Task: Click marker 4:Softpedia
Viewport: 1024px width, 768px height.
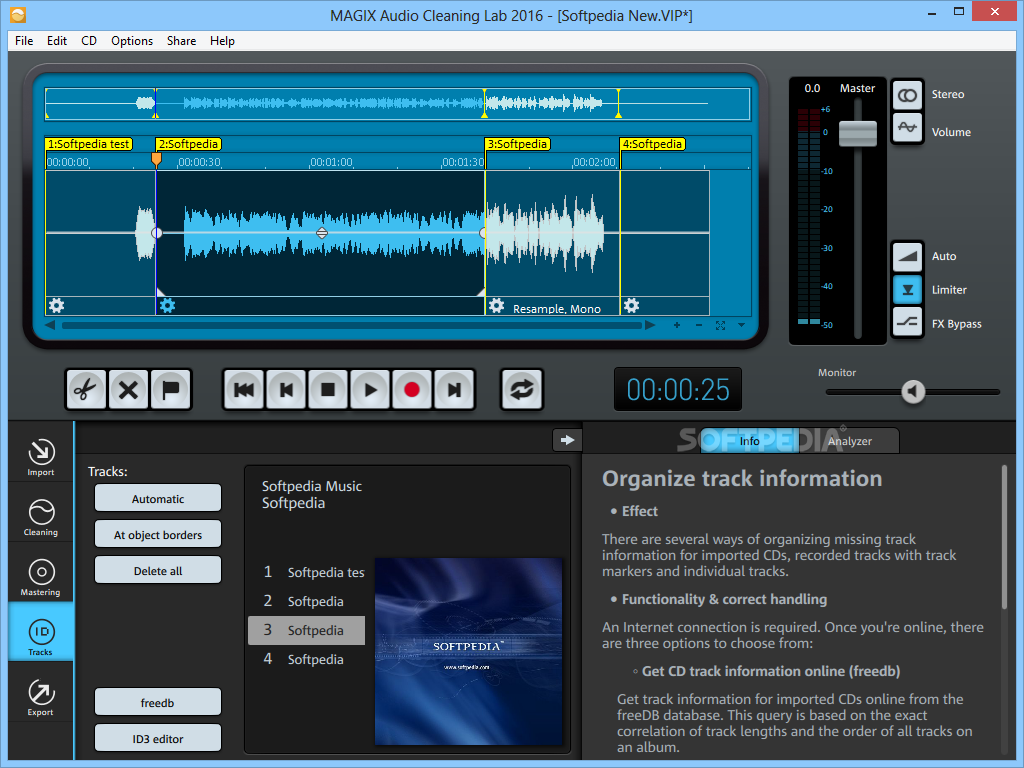Action: 652,144
